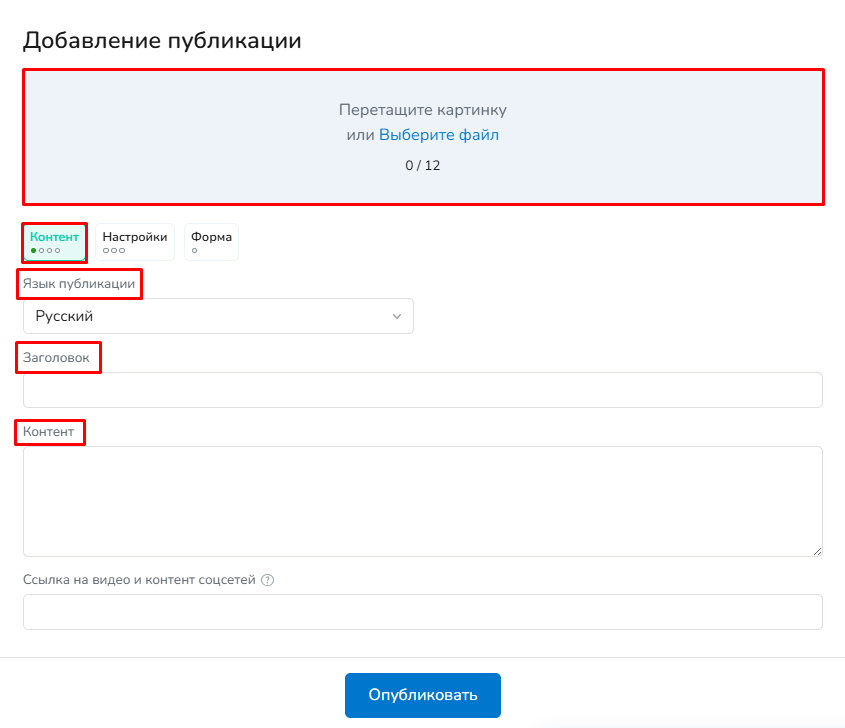Click the help icon beside video link label
Image resolution: width=845 pixels, height=728 pixels.
pyautogui.click(x=267, y=580)
